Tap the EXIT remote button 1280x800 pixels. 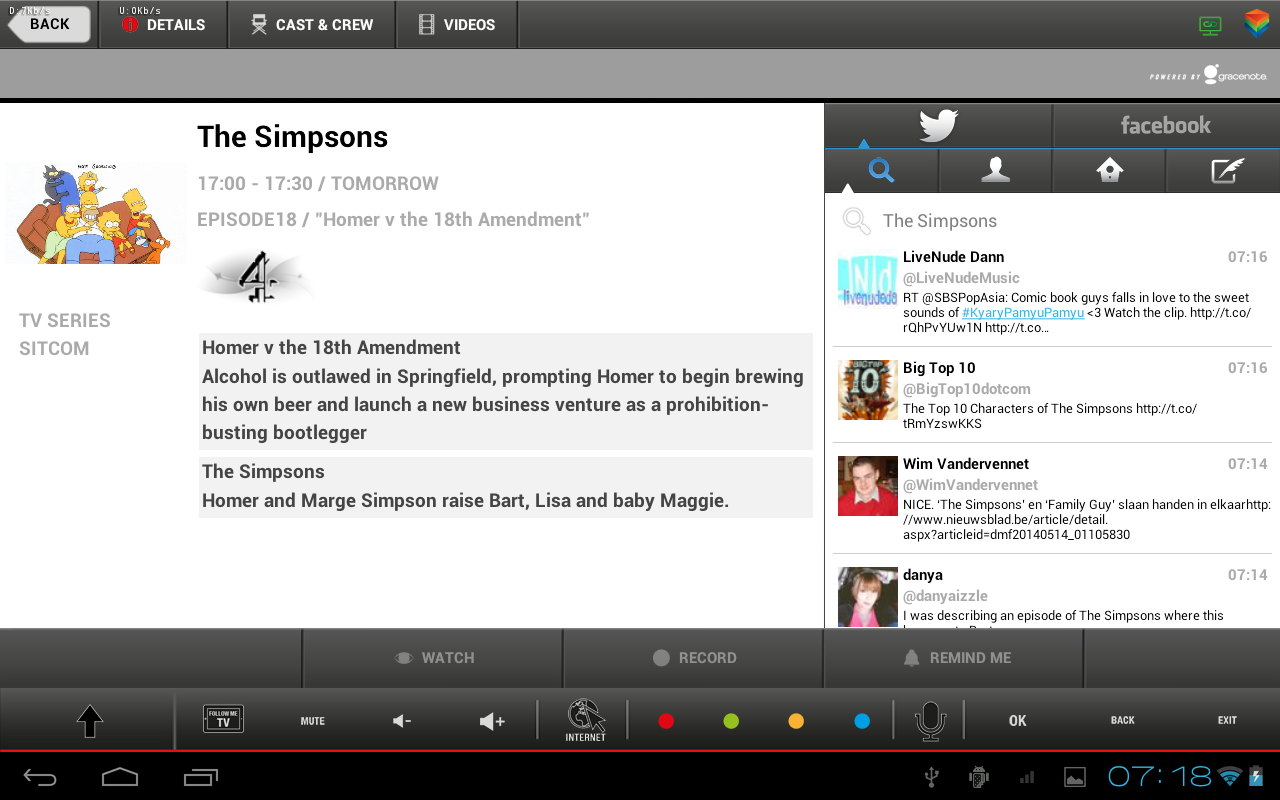coord(1227,721)
